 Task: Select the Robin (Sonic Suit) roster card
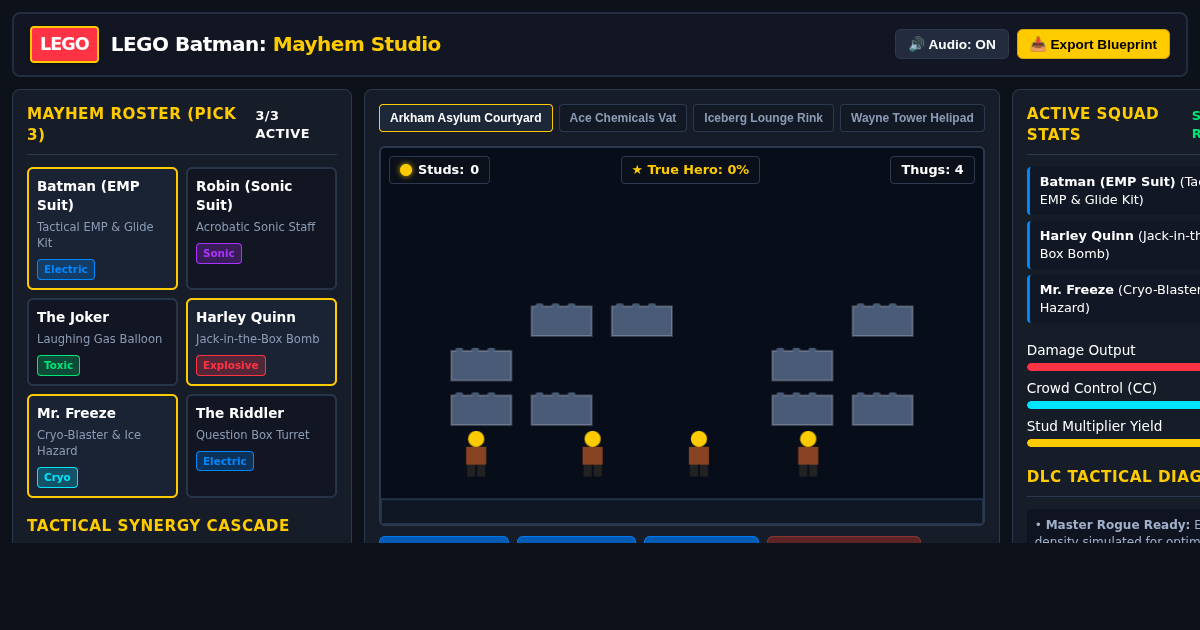coord(261,229)
